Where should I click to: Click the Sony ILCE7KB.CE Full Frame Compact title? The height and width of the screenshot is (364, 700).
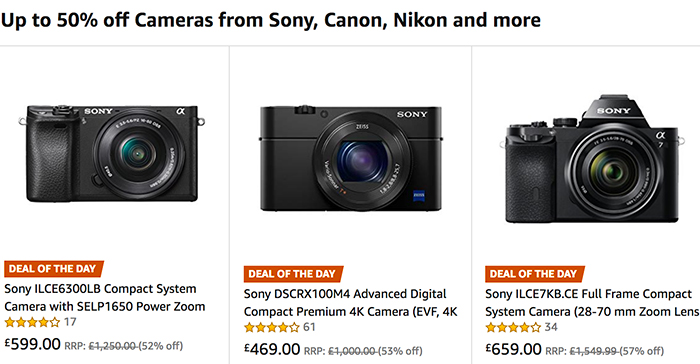pyautogui.click(x=592, y=303)
